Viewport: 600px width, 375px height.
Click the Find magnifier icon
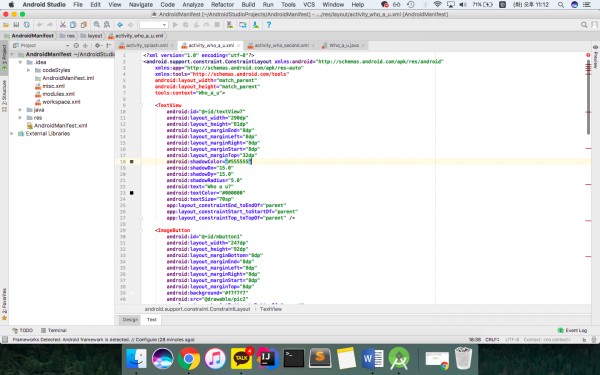click(x=96, y=25)
